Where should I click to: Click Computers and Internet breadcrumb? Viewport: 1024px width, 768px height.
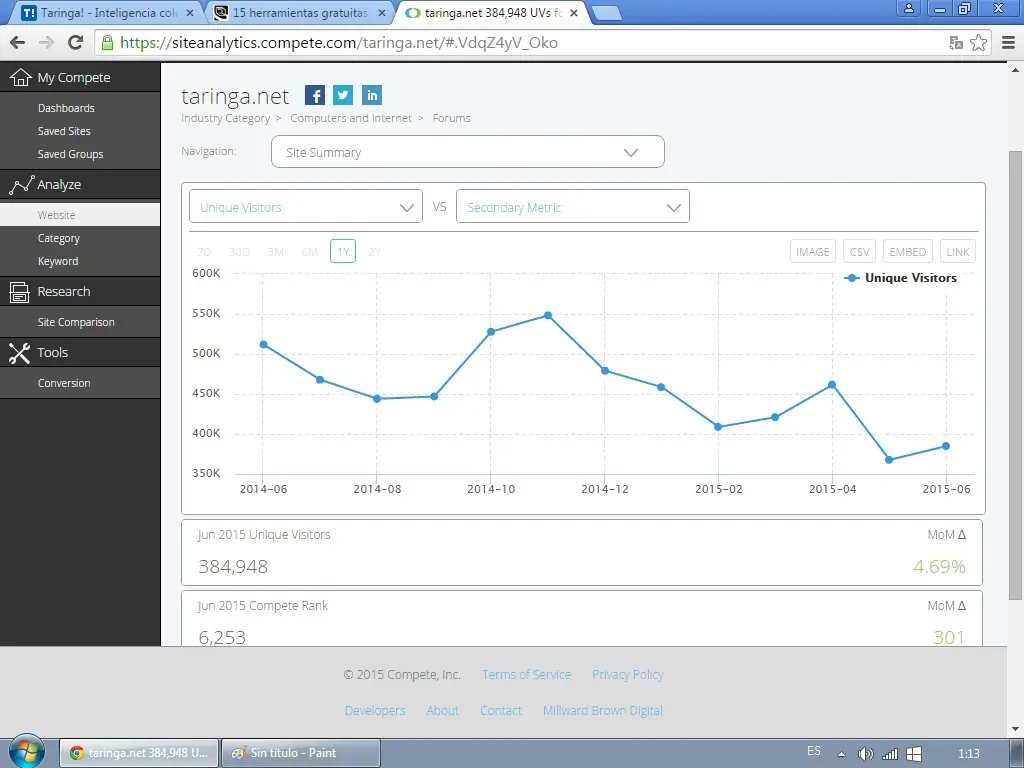pyautogui.click(x=351, y=118)
